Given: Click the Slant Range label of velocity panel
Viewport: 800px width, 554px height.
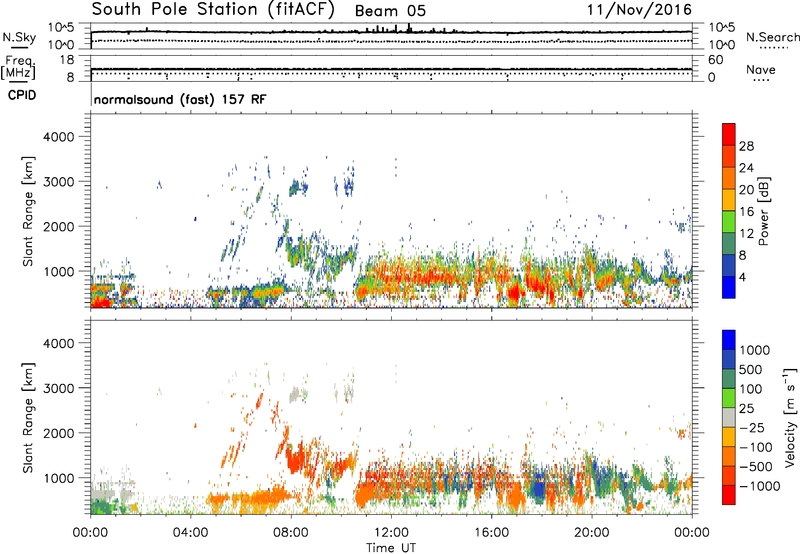Looking at the screenshot, I should [28, 418].
